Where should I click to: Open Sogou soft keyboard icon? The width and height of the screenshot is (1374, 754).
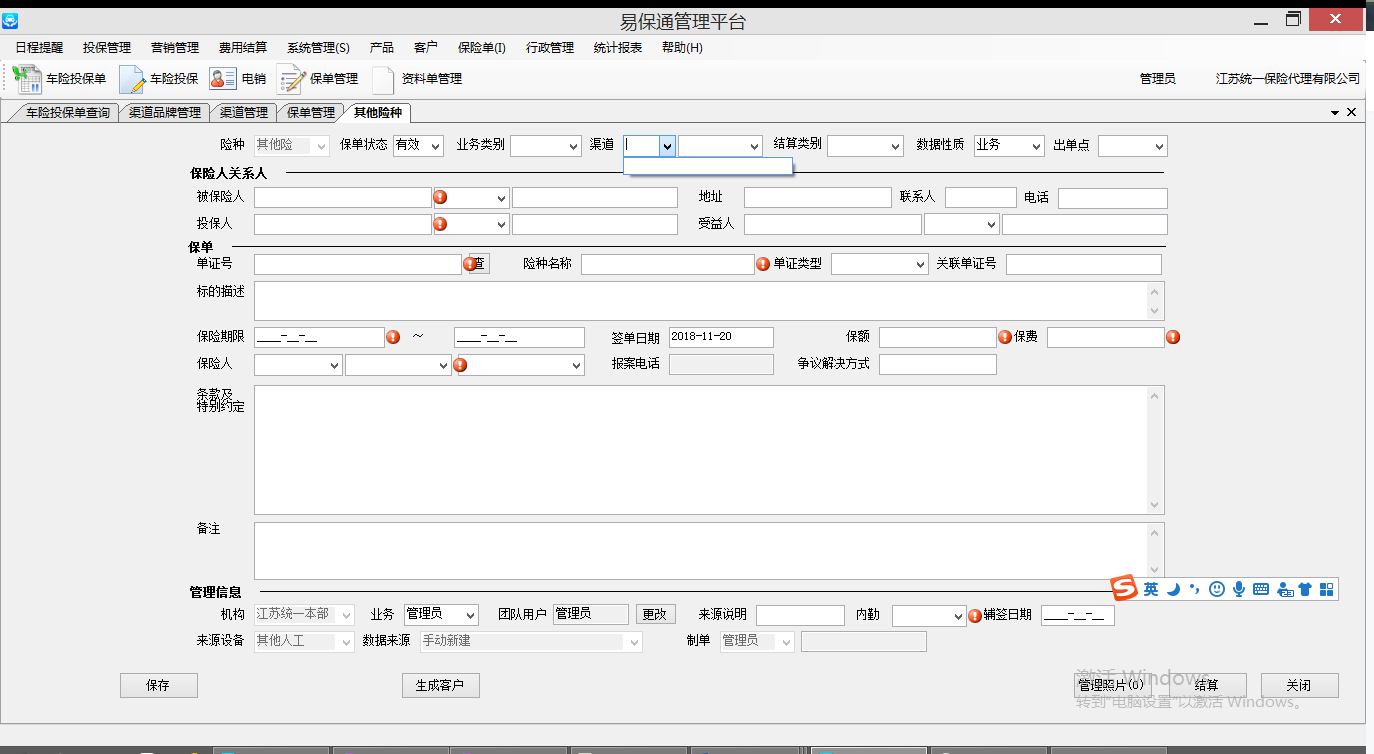(x=1261, y=589)
